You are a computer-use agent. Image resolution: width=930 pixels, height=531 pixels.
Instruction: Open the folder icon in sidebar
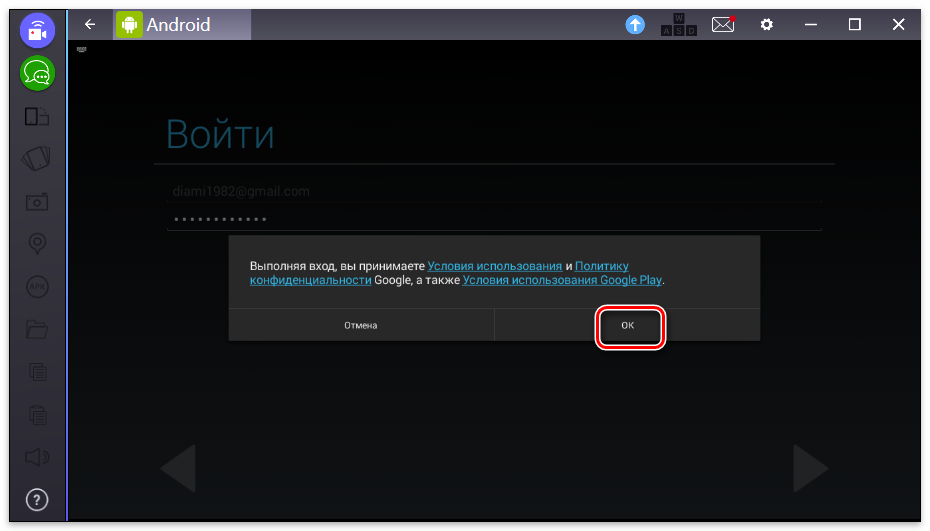(x=37, y=328)
